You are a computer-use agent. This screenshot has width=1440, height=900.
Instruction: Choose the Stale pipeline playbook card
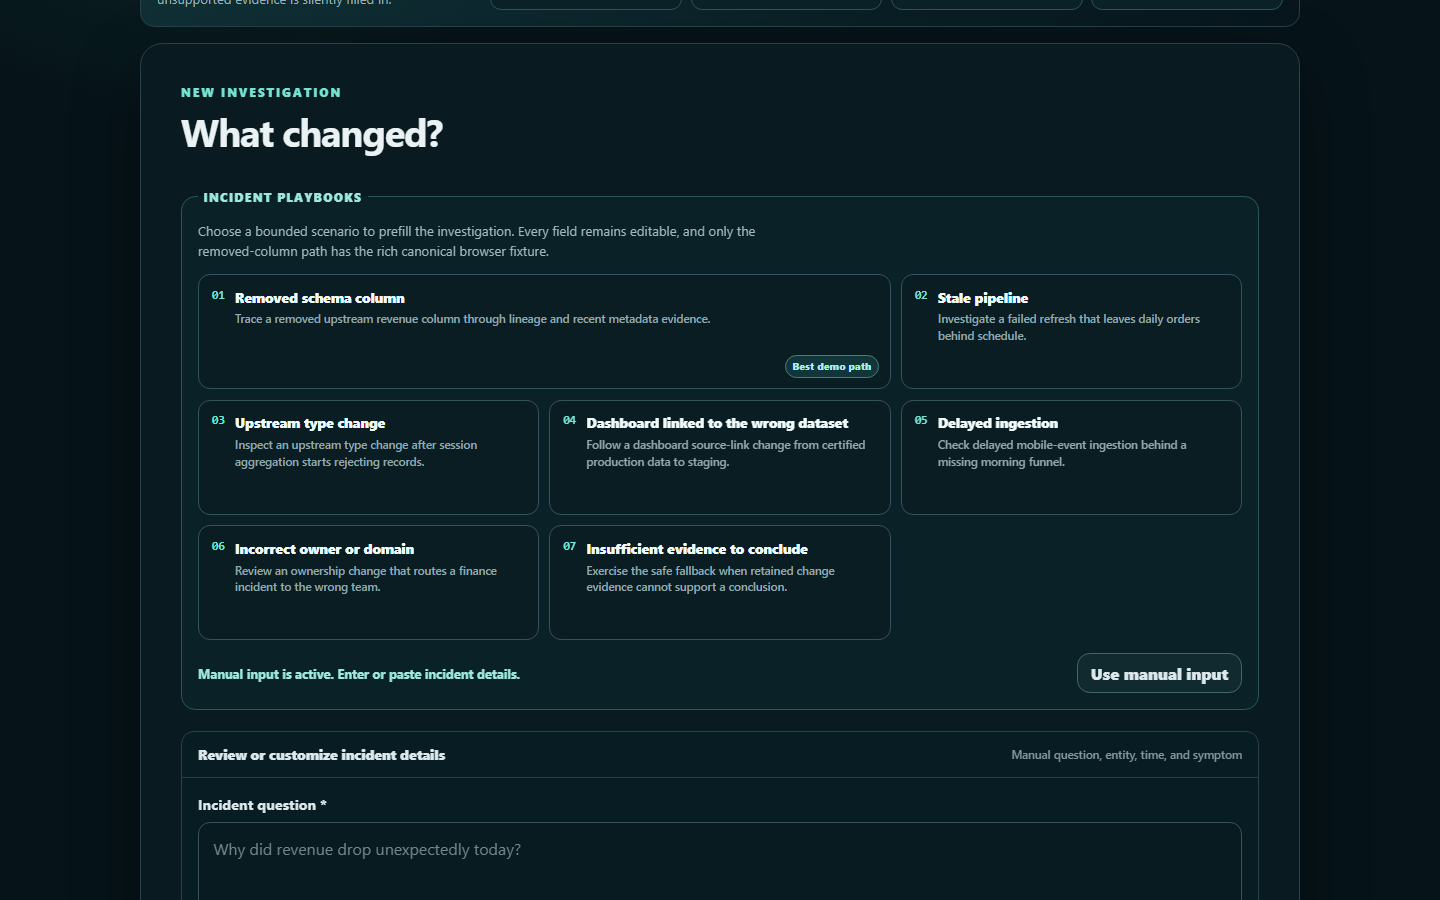point(1071,331)
